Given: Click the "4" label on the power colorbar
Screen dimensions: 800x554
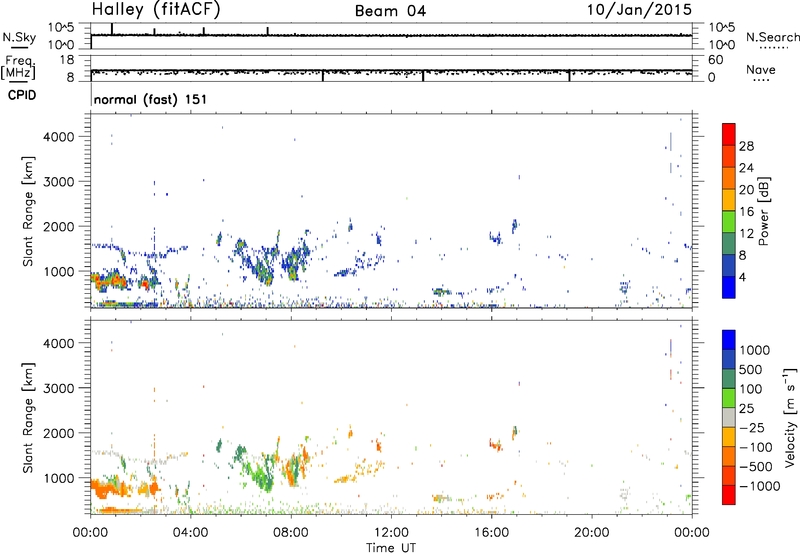Looking at the screenshot, I should 743,277.
